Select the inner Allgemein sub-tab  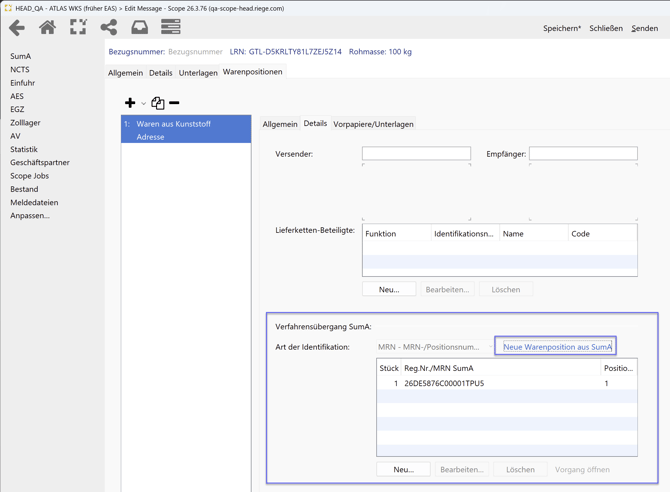coord(280,124)
